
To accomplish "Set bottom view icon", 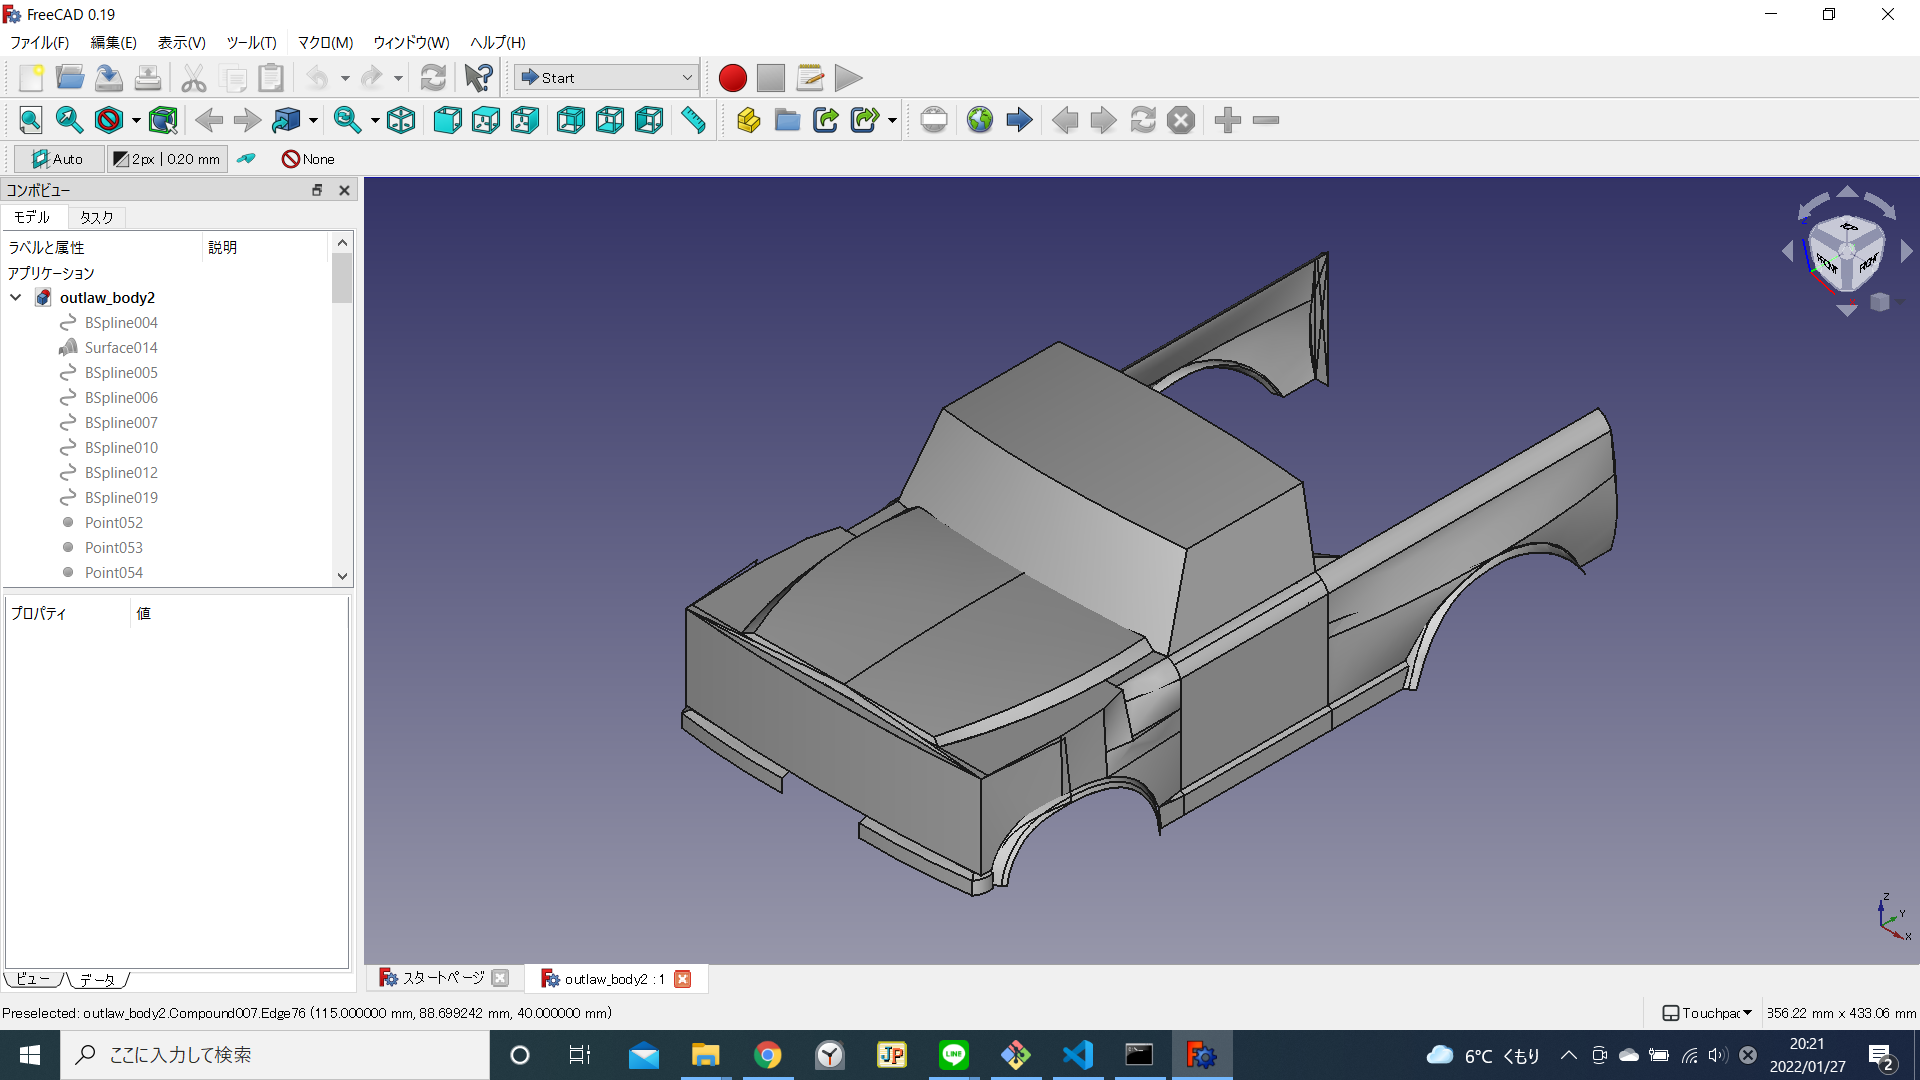I will pos(610,120).
